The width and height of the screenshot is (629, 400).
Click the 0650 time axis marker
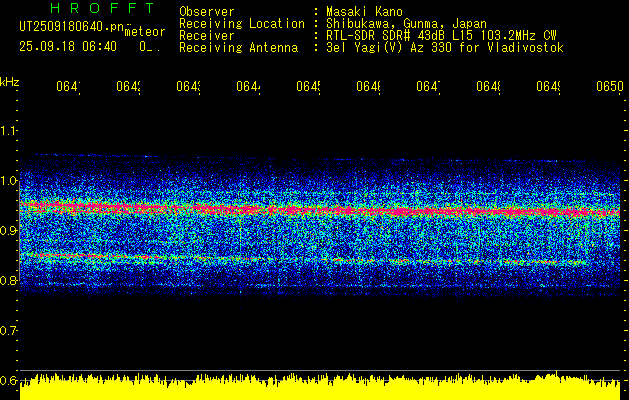[609, 88]
